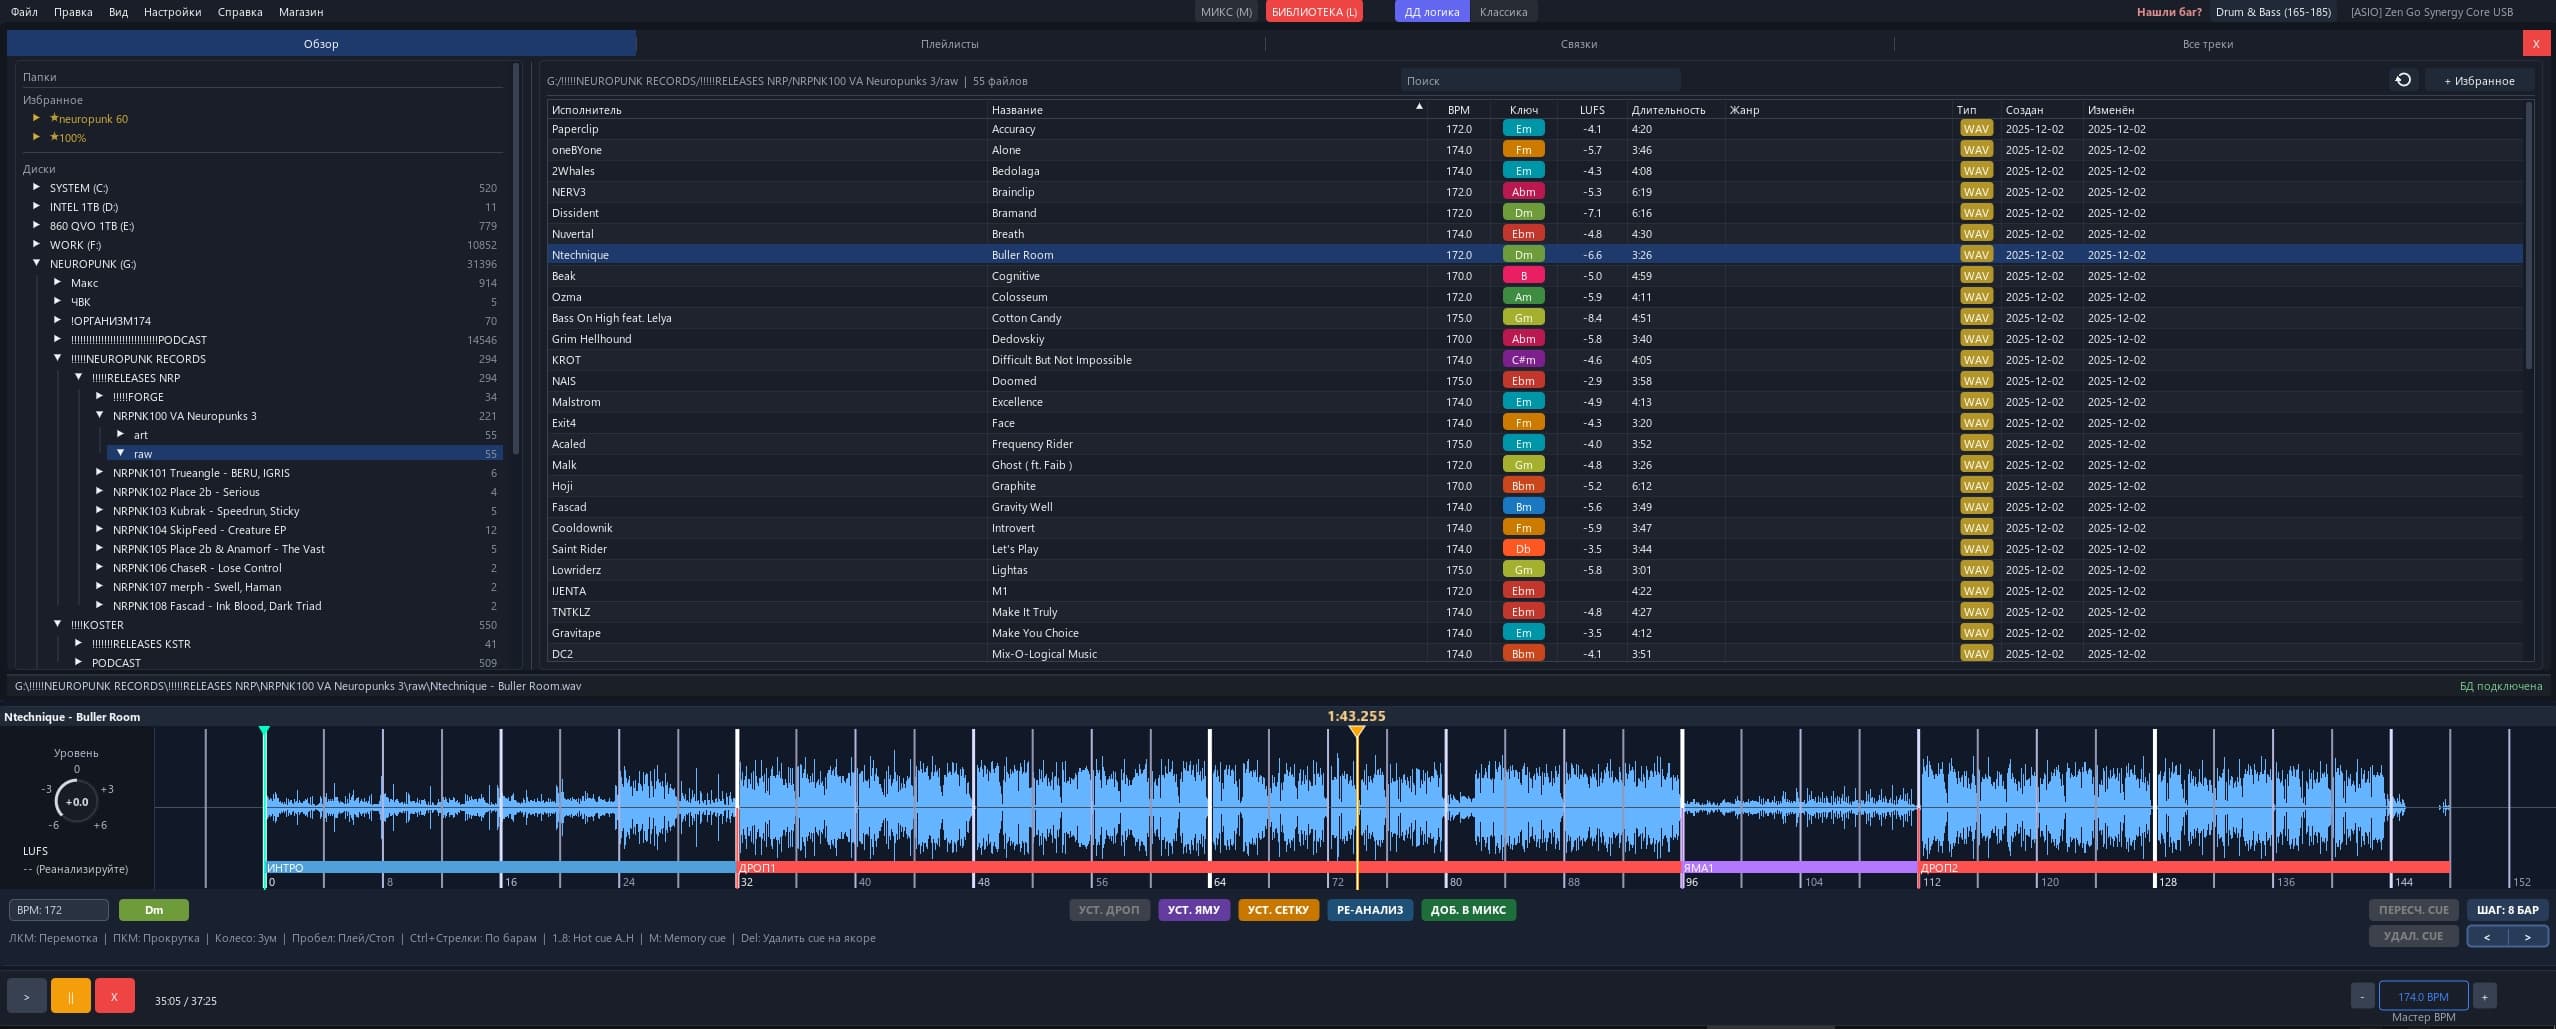
Task: Expand the !!!!!FORGE folder
Action: [x=100, y=396]
